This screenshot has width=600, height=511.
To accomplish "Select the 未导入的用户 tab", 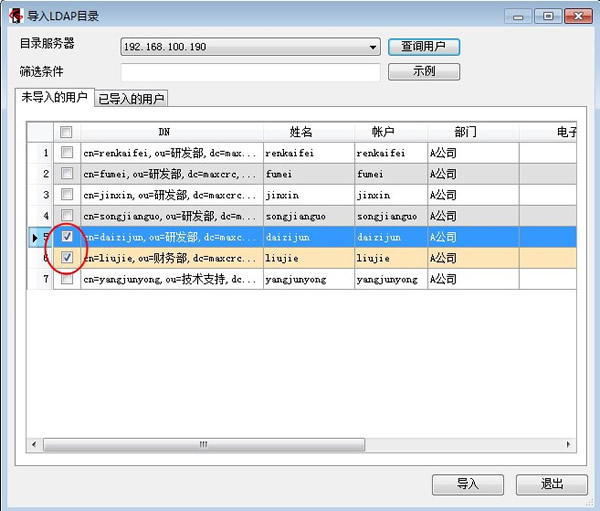I will (x=54, y=97).
